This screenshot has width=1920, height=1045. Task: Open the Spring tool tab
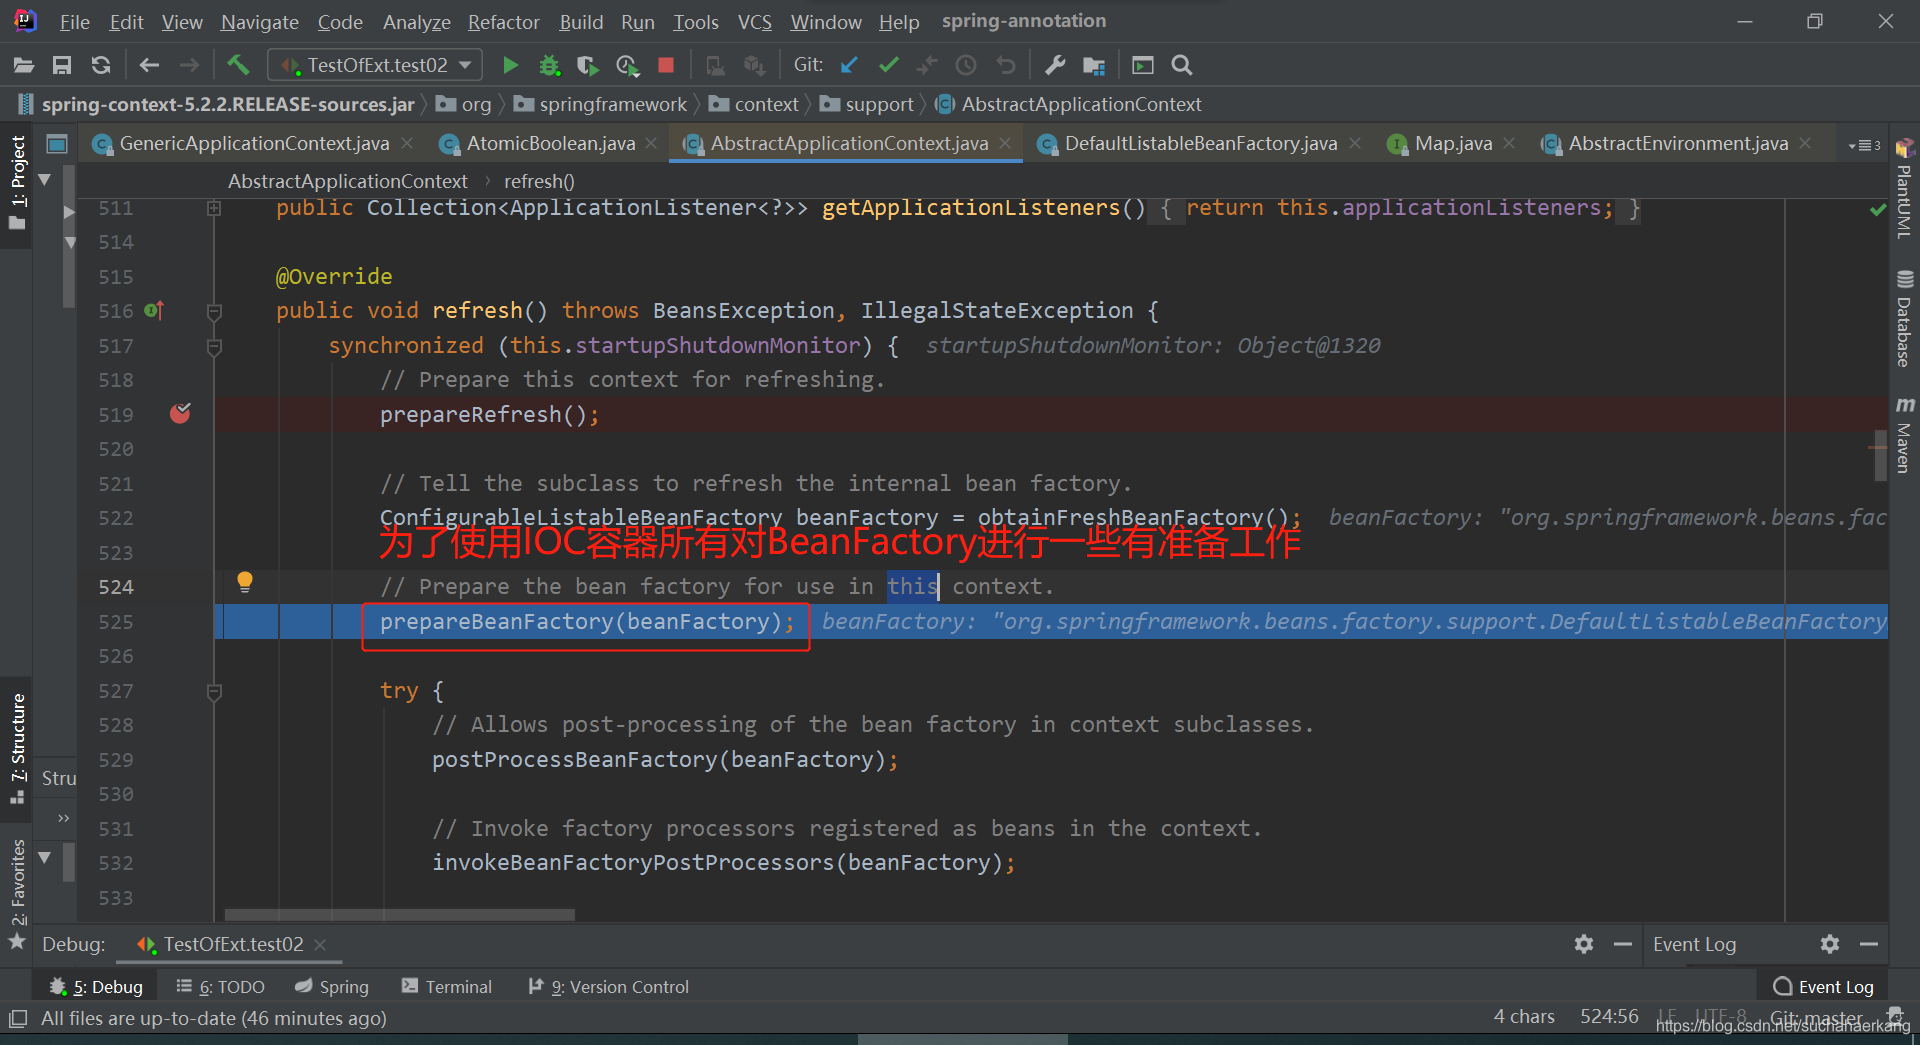coord(332,986)
